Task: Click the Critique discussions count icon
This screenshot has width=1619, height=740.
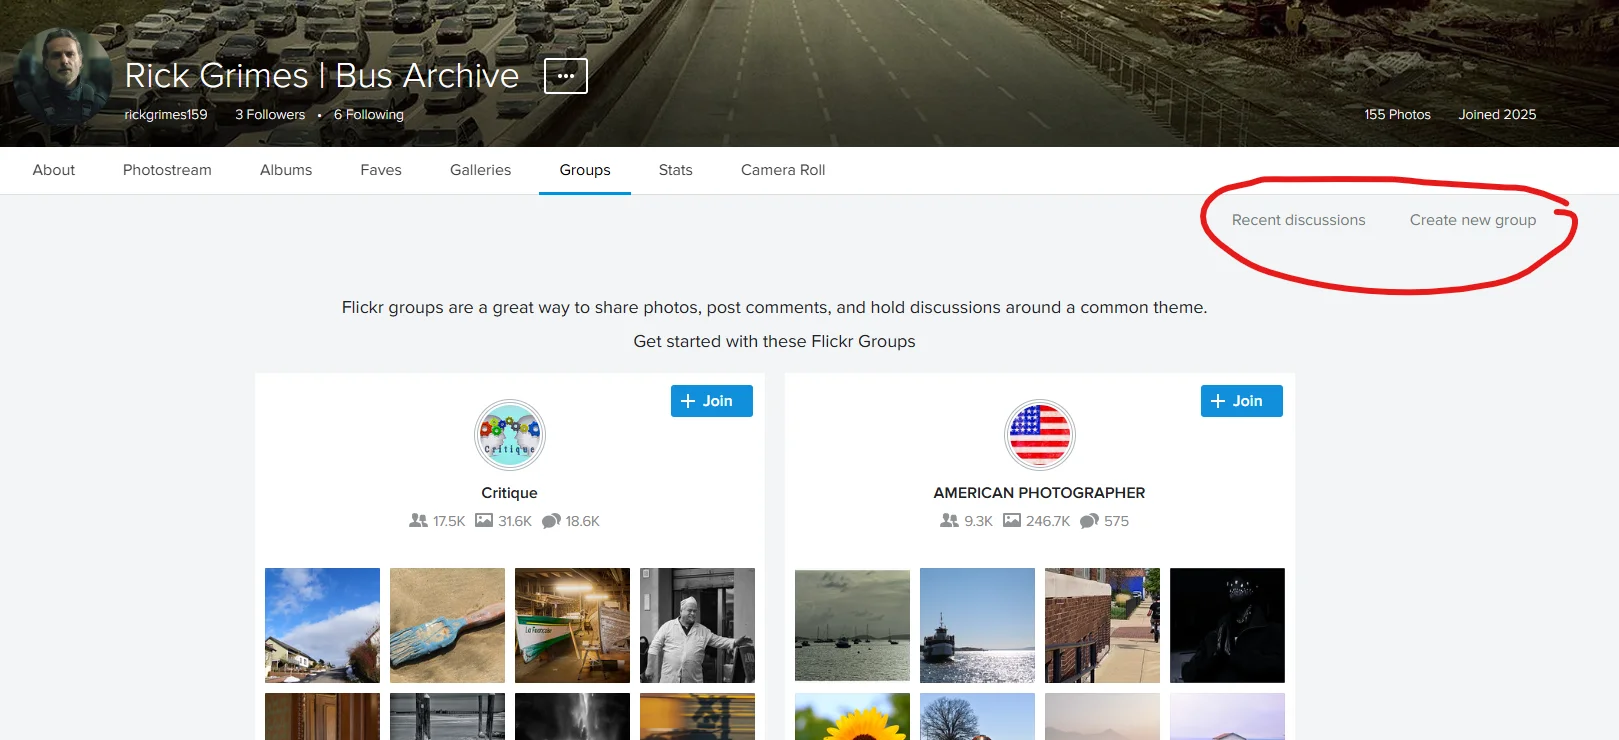Action: [551, 521]
